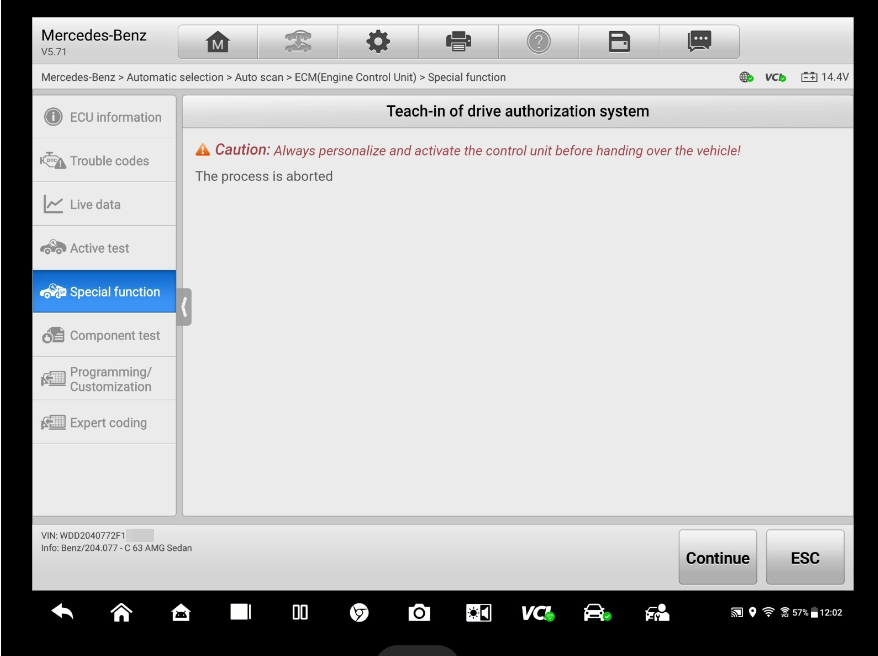878x656 pixels.
Task: Tap the location pin status icon
Action: tap(753, 612)
